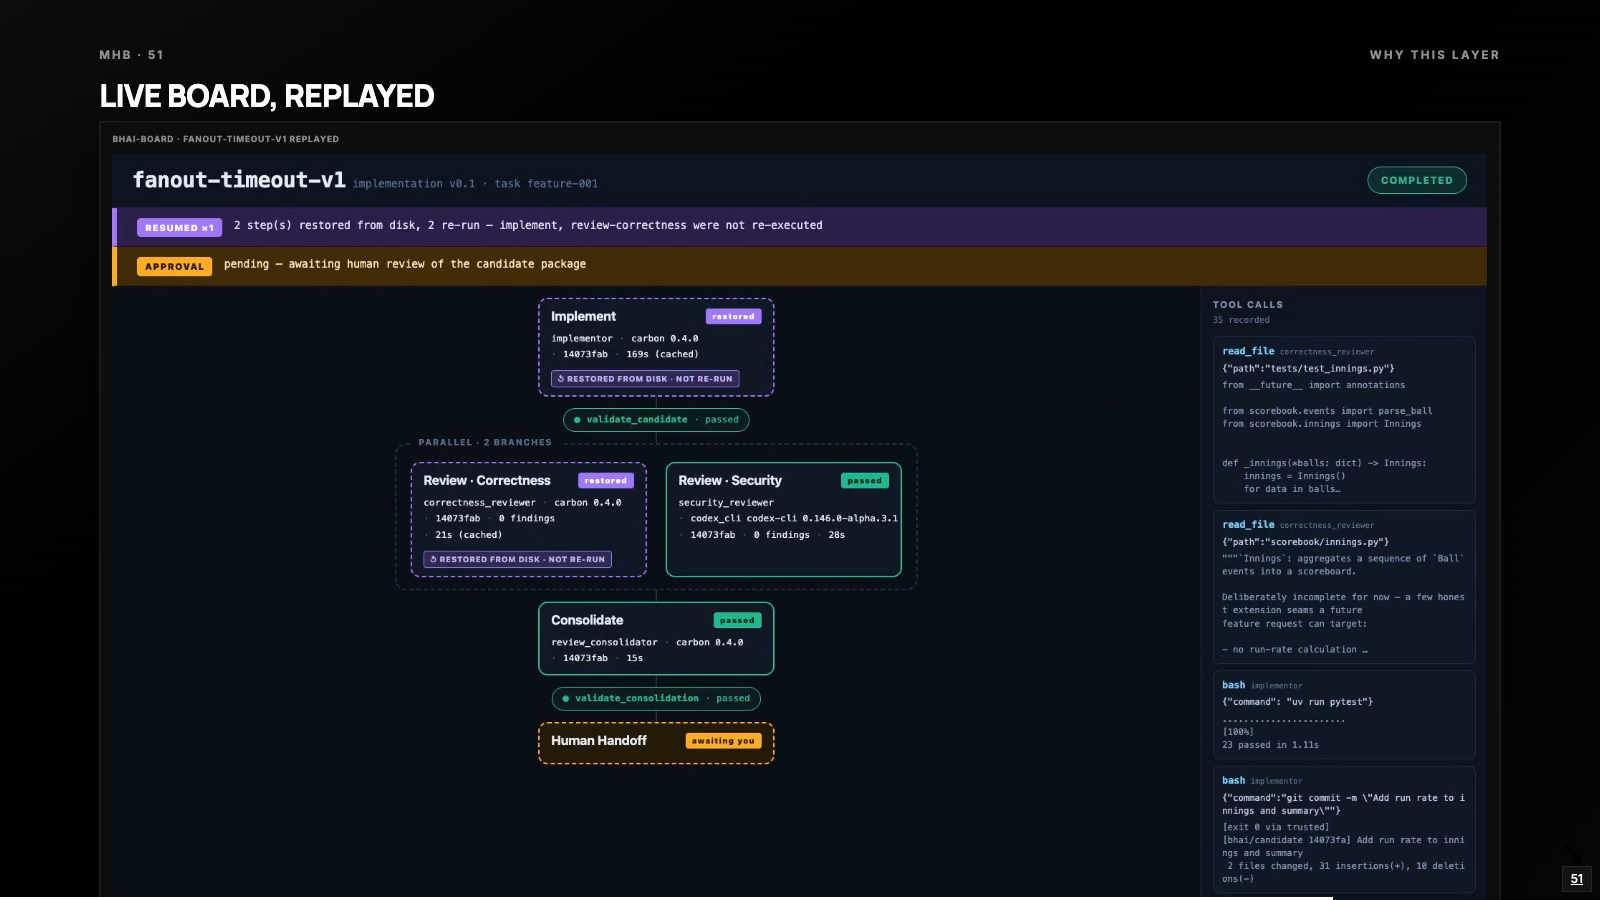Click '21s (cached)' in Review · Correctness

[x=469, y=536]
